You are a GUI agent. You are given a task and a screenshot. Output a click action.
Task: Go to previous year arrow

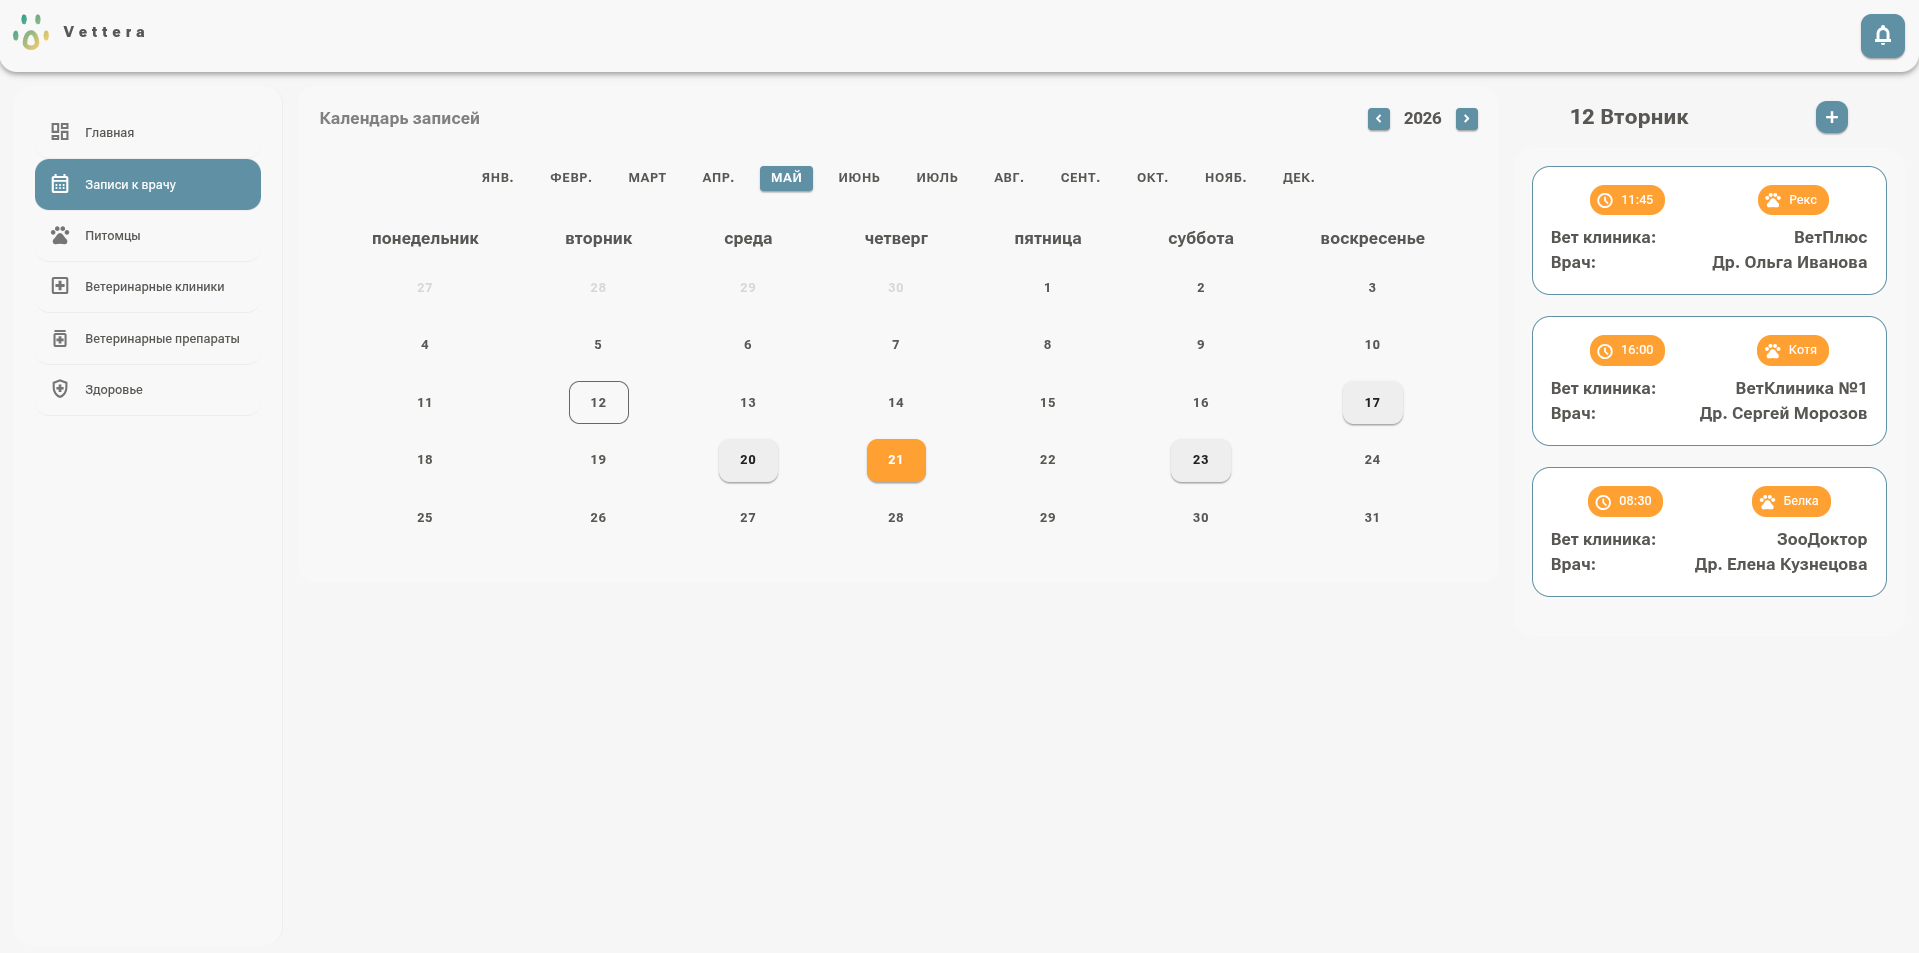[1378, 119]
